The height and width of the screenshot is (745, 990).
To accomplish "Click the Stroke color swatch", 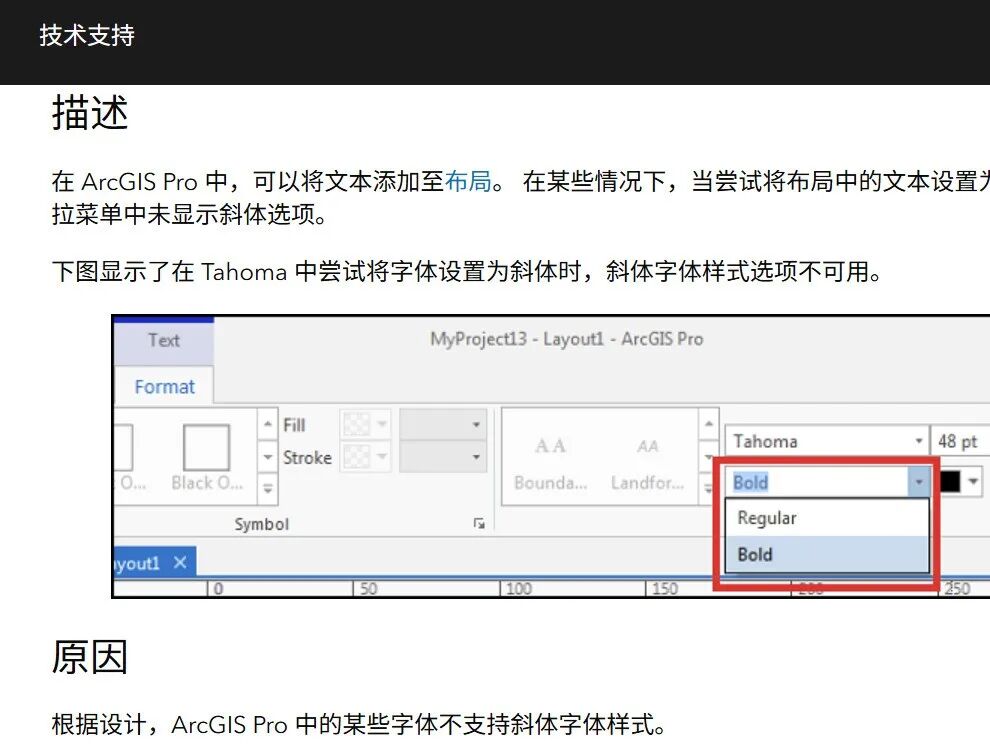I will click(x=357, y=456).
